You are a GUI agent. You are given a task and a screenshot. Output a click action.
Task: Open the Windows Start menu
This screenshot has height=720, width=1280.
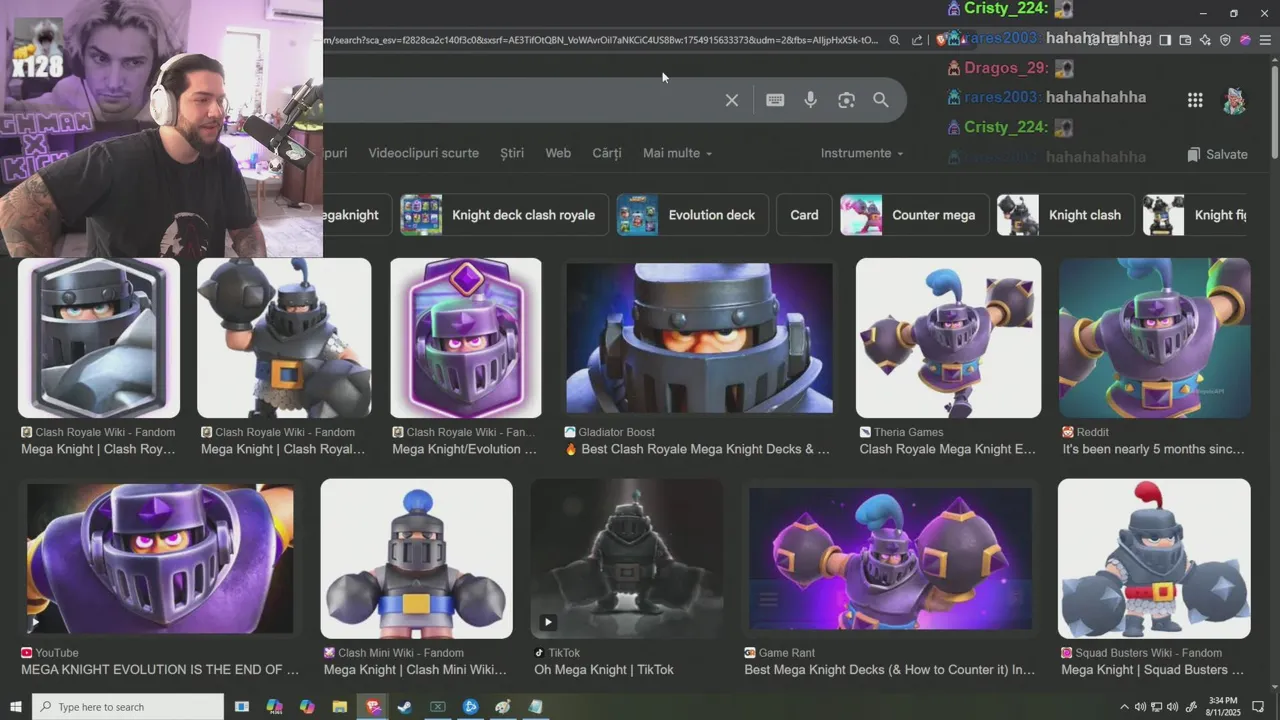[15, 707]
